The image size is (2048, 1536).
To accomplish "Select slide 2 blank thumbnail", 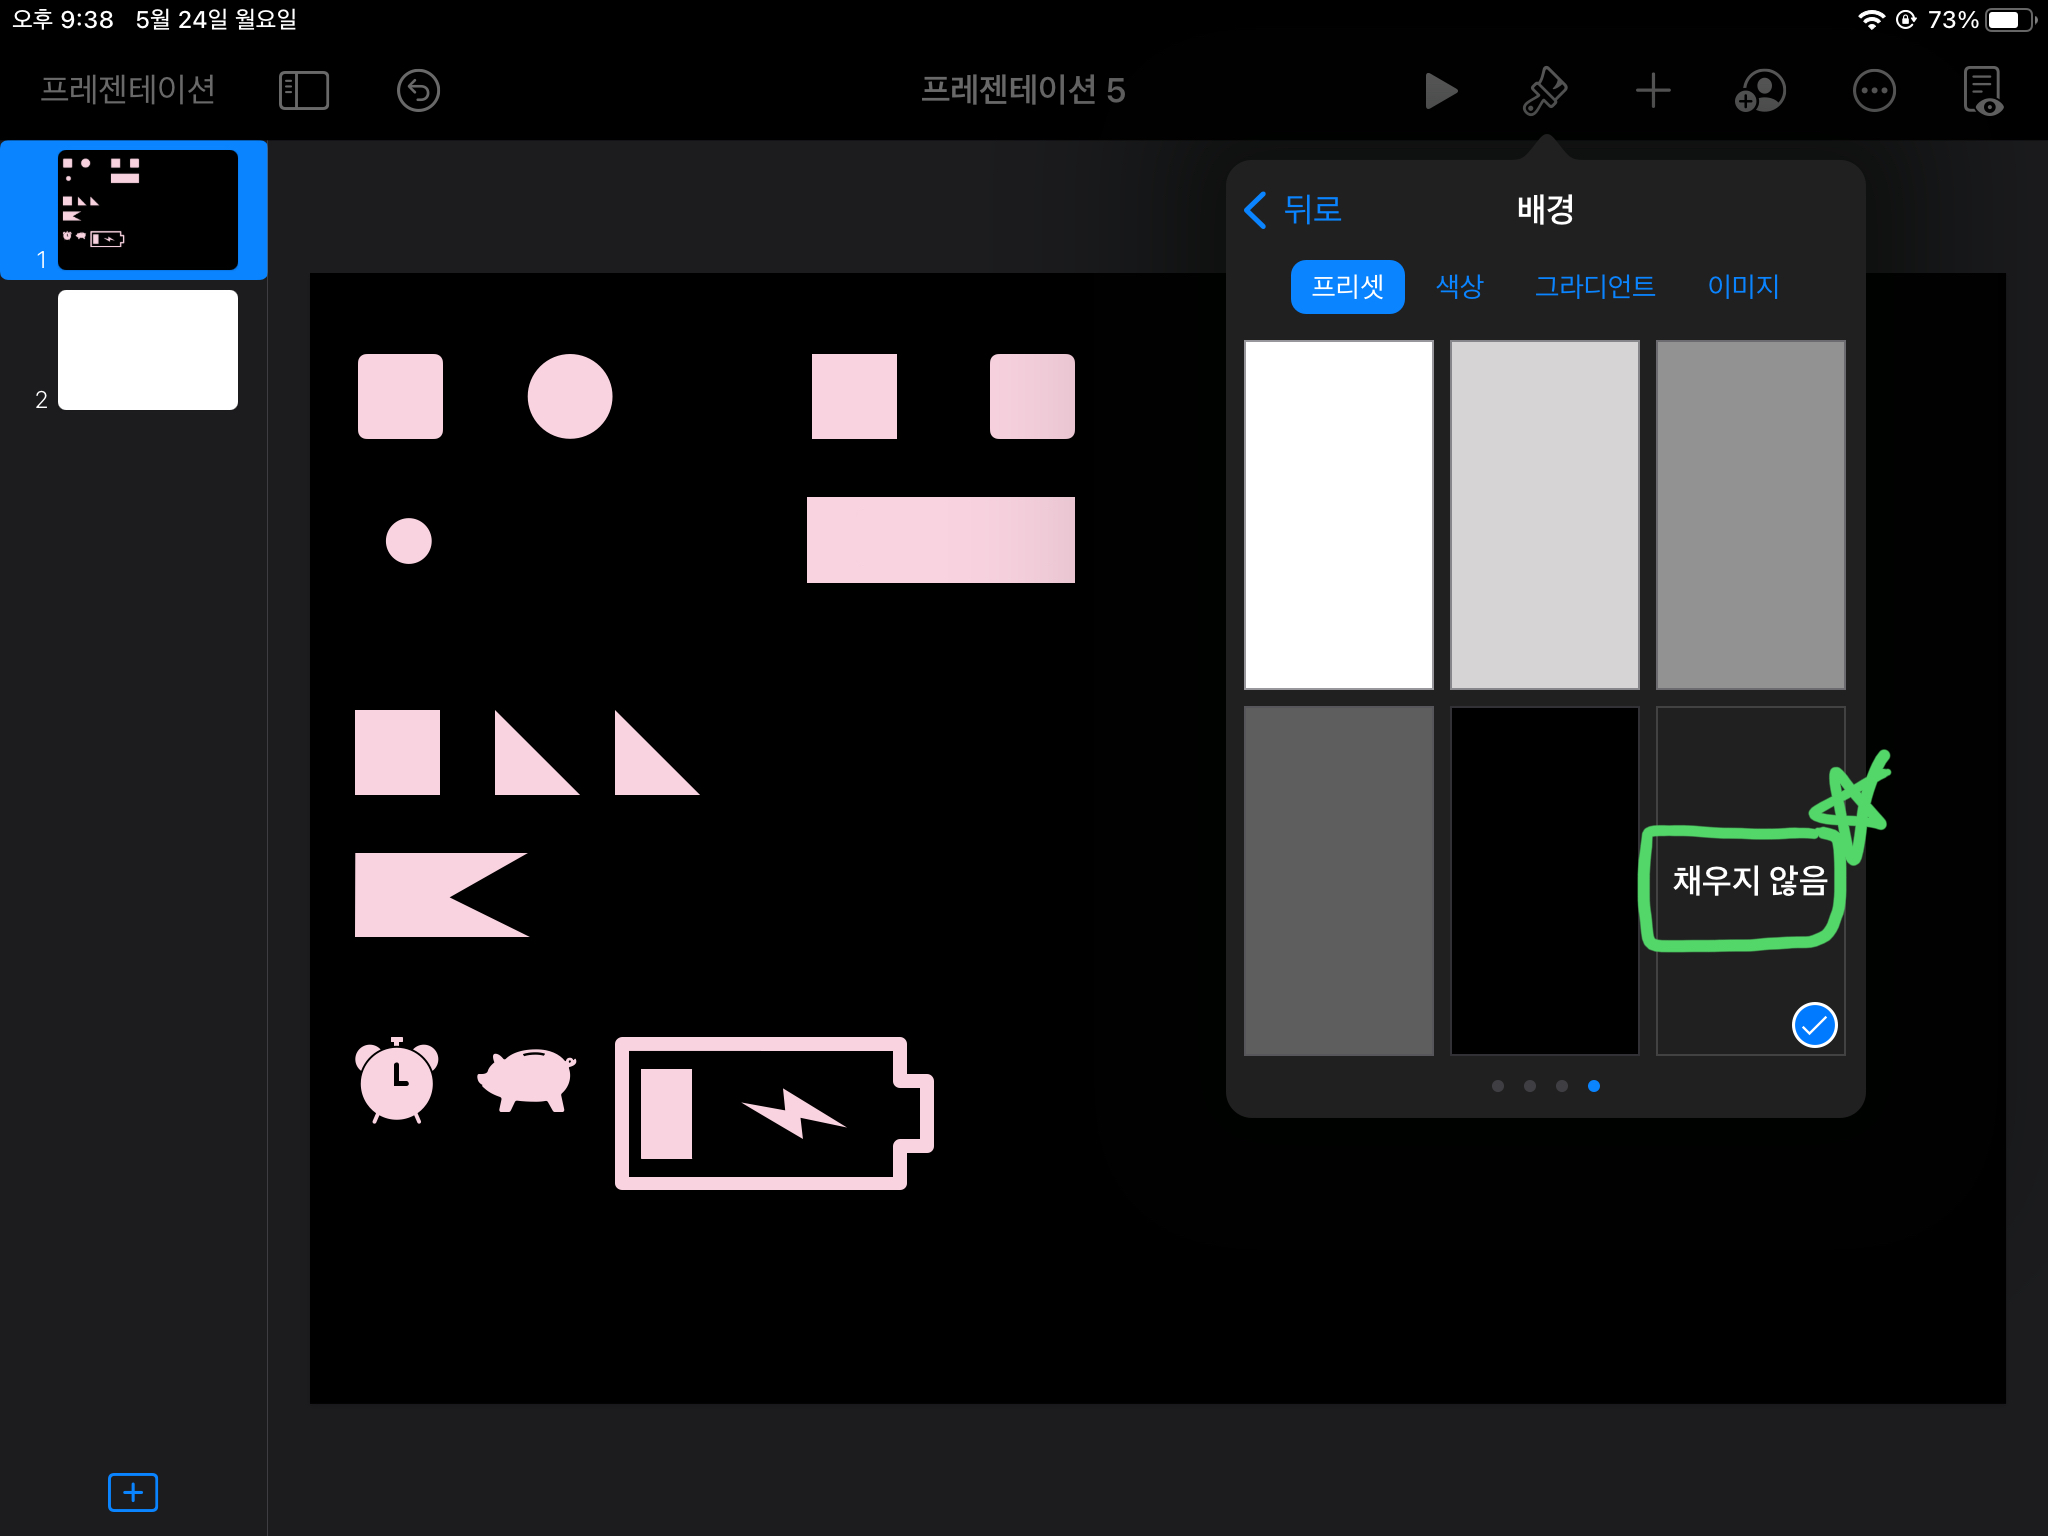I will (148, 350).
